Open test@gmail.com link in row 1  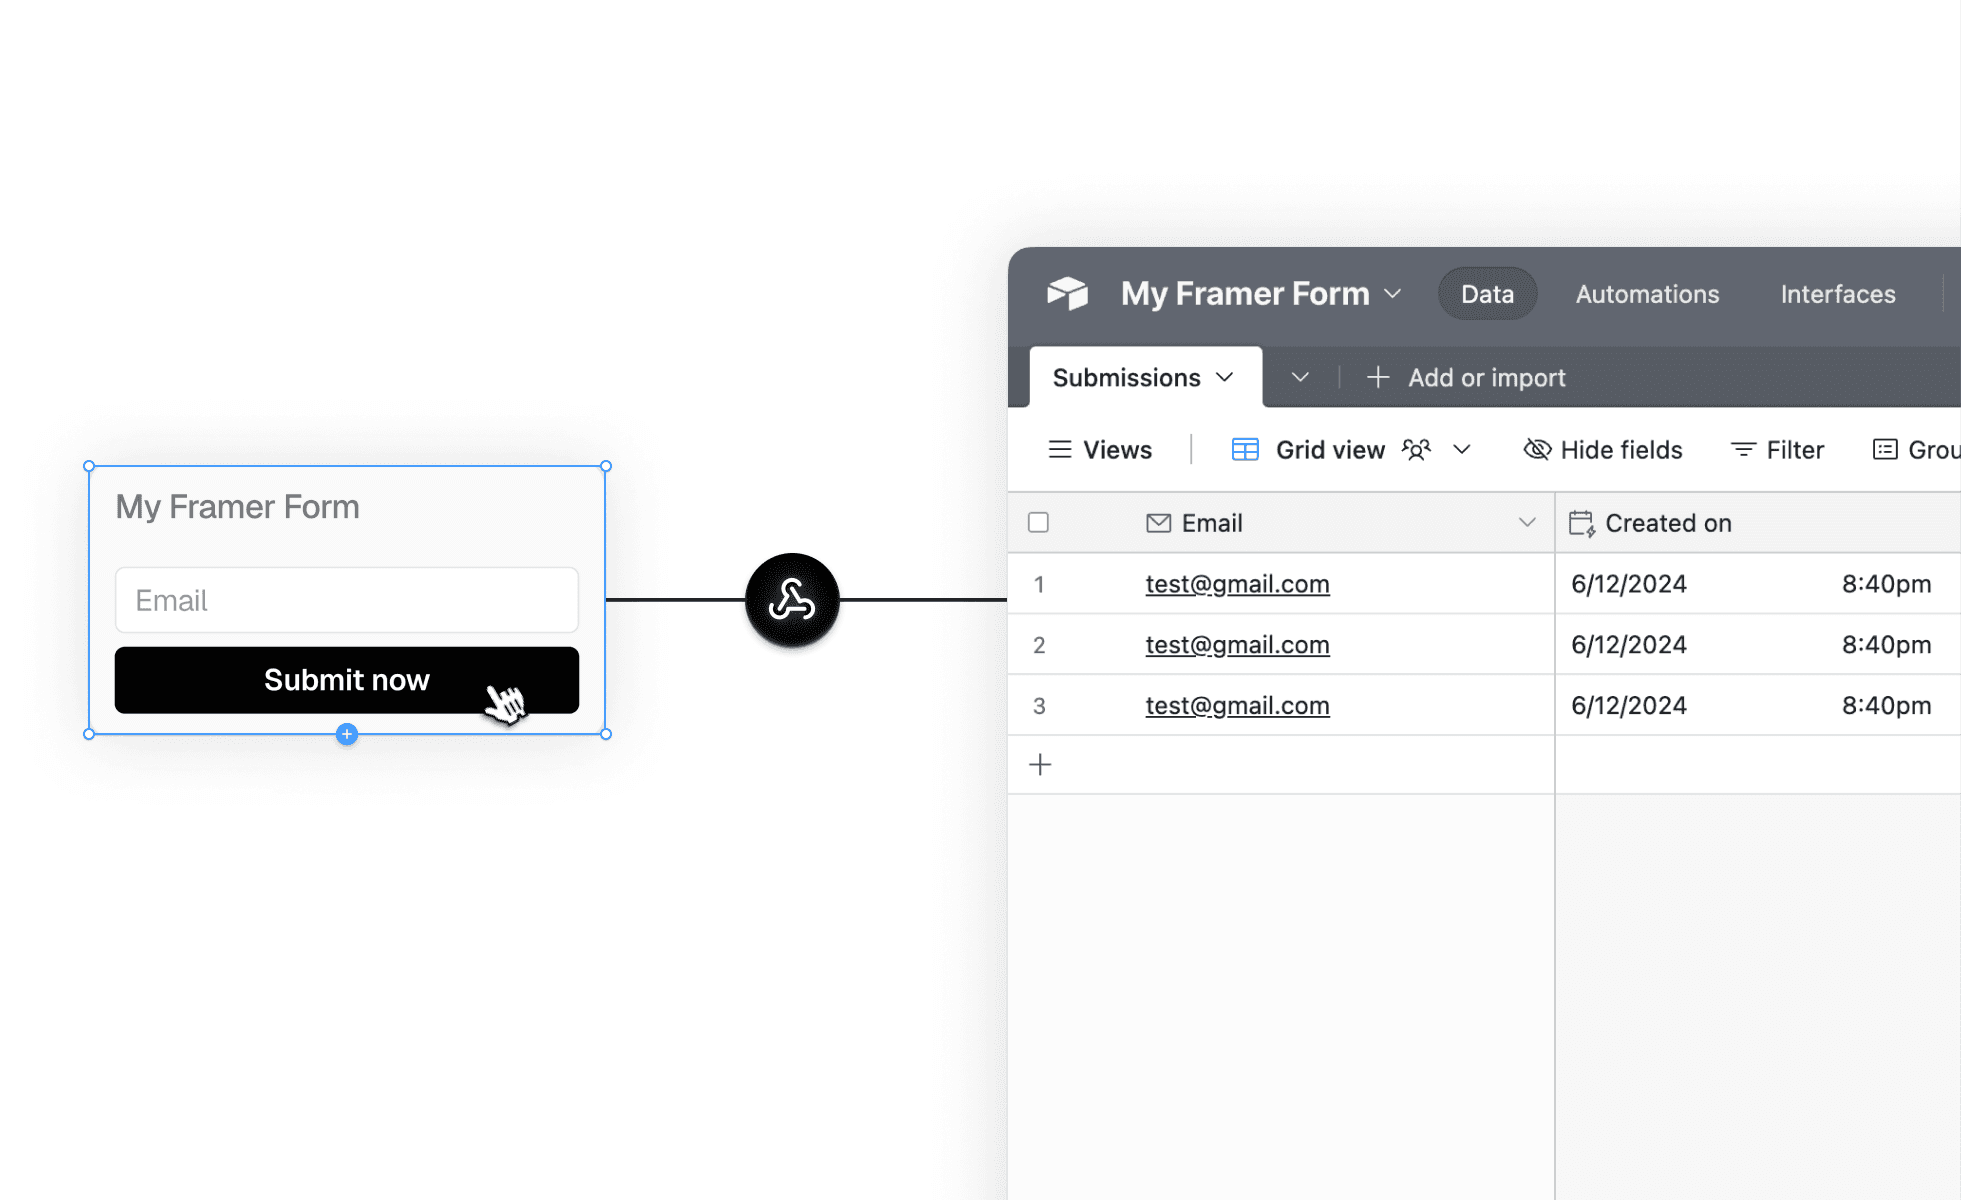tap(1237, 584)
